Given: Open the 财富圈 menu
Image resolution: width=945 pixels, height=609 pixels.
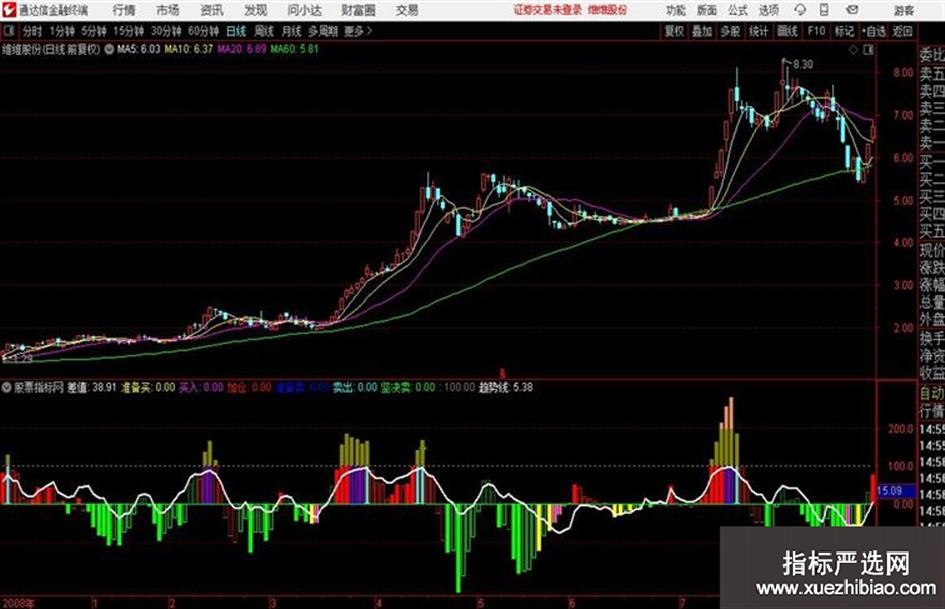Looking at the screenshot, I should [358, 10].
